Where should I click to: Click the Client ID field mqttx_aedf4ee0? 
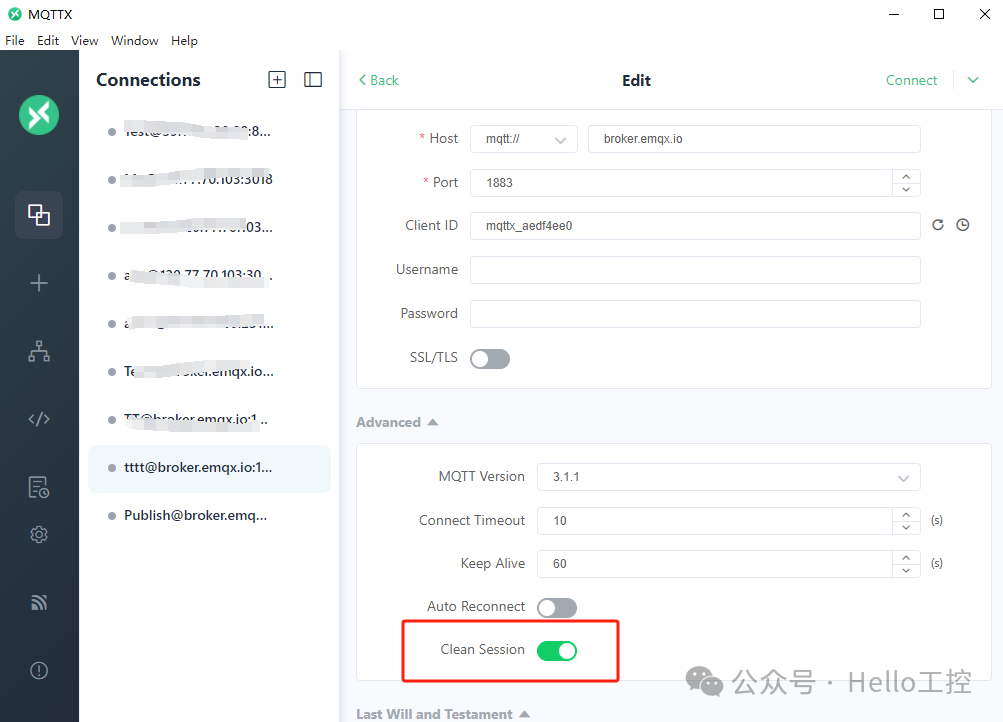coord(695,226)
